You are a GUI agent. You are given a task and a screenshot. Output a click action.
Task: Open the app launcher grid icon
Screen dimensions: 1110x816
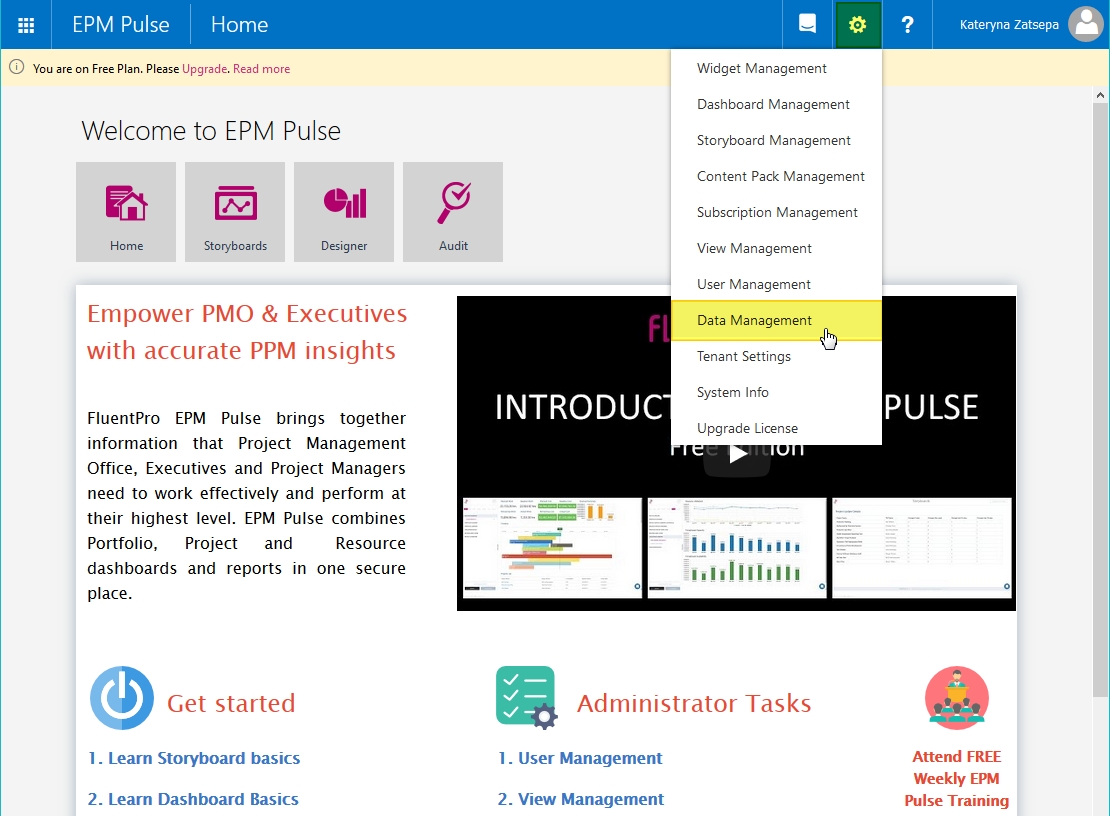tap(25, 25)
